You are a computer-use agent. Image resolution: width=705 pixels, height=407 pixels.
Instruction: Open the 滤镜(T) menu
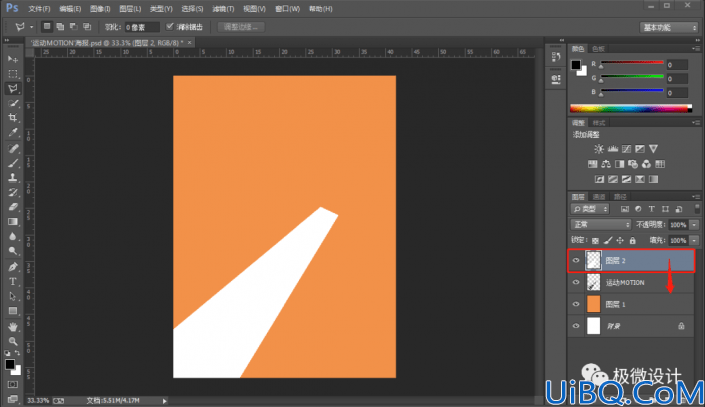[223, 9]
